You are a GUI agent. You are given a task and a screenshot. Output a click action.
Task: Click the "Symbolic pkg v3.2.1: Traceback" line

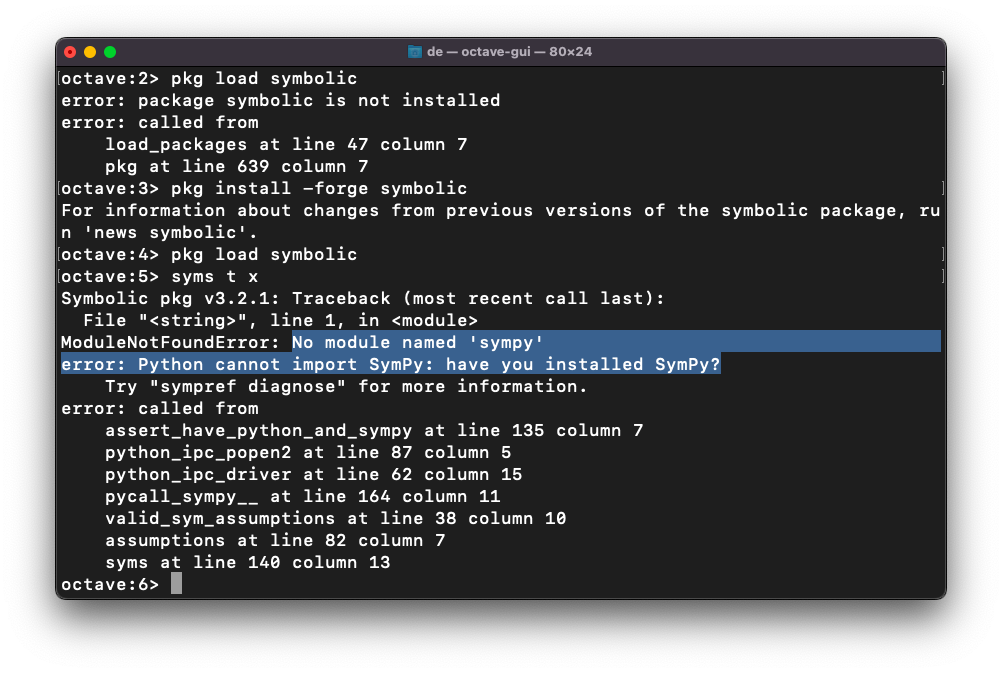pos(362,299)
